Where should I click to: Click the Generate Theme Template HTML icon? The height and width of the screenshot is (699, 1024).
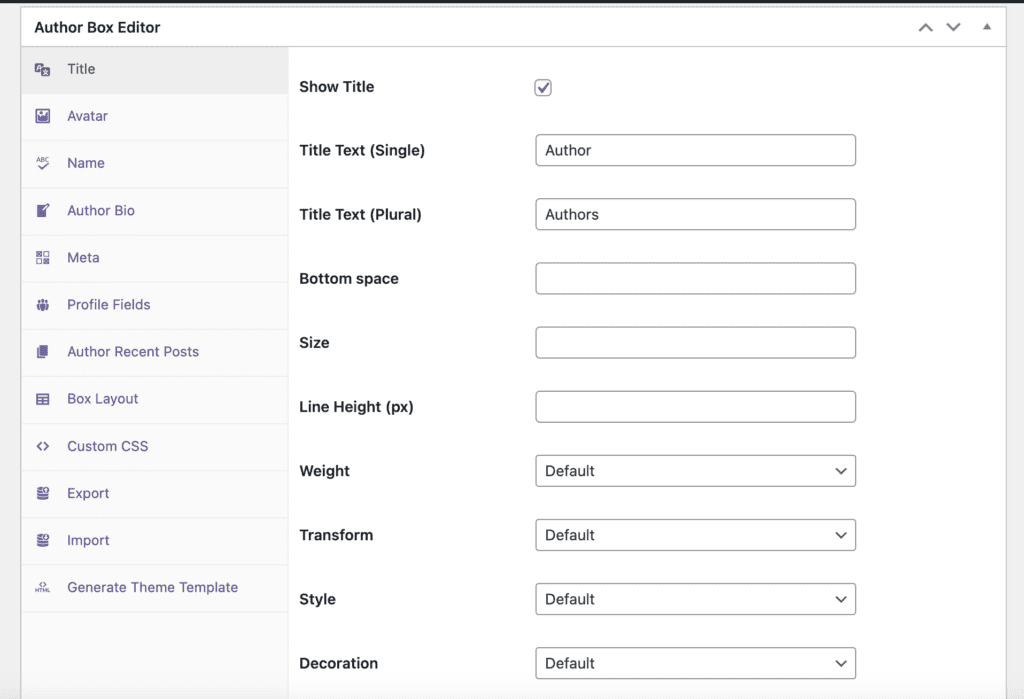pos(42,589)
